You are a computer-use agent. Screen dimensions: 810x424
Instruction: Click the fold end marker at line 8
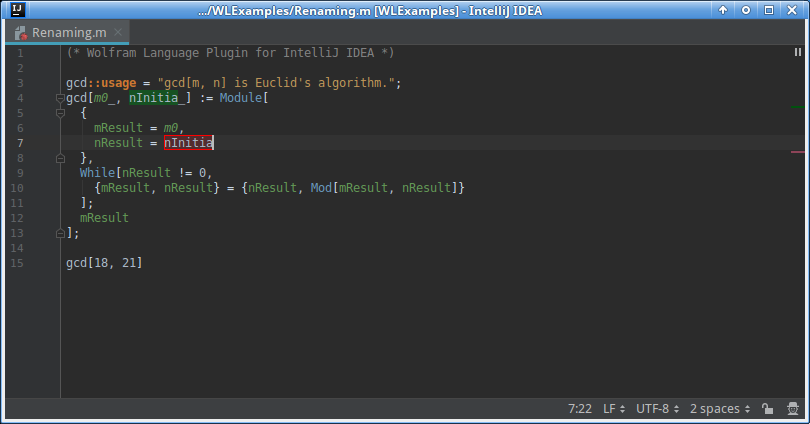(x=60, y=158)
